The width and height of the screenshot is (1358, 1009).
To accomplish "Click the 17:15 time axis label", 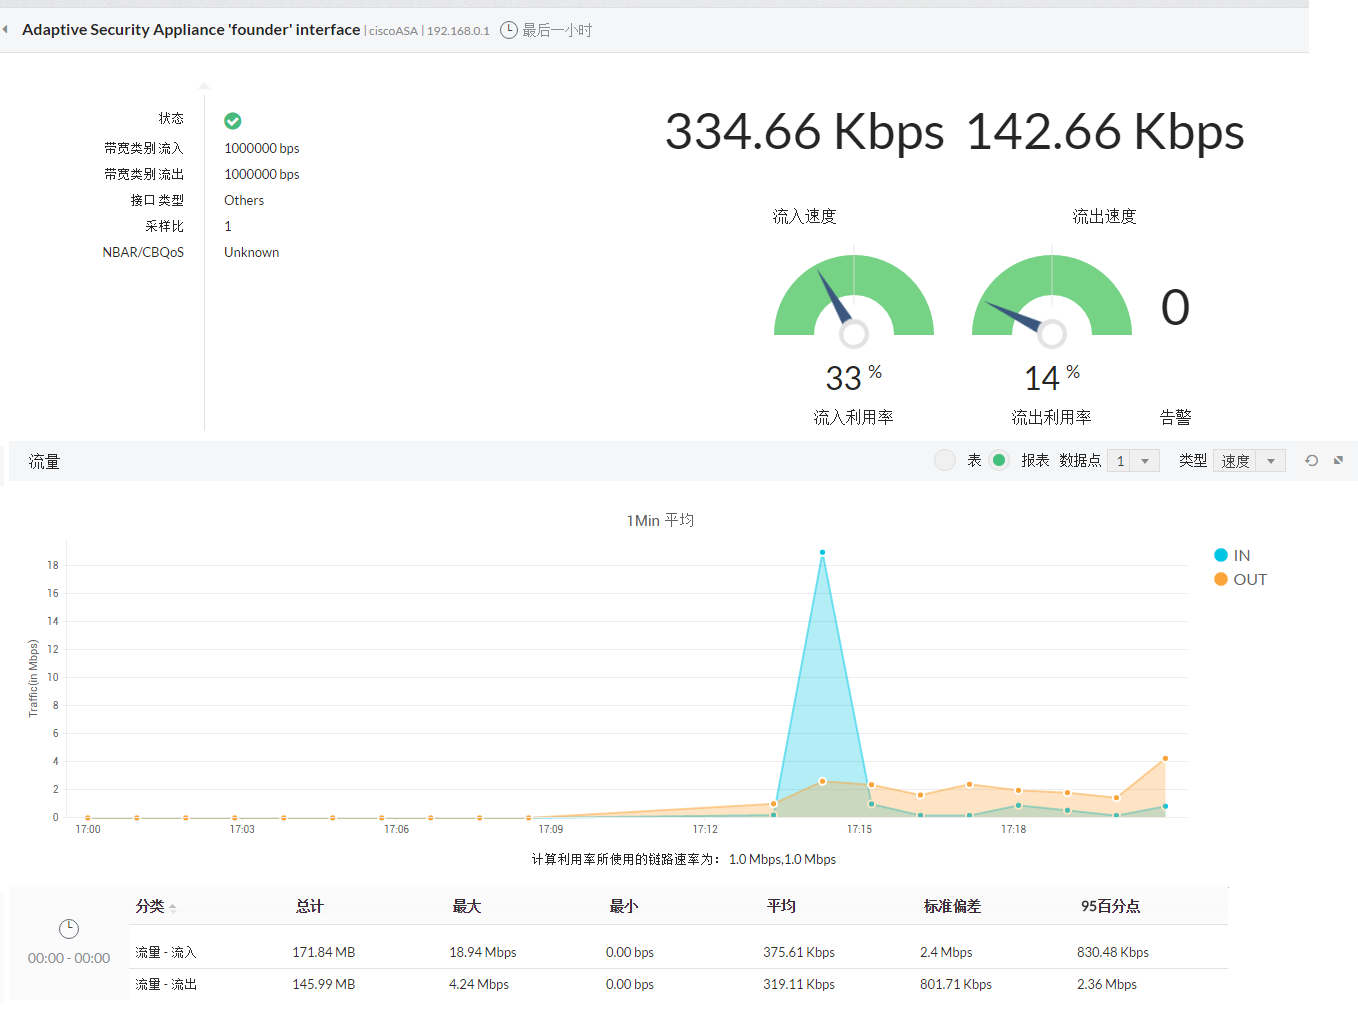I will 859,829.
